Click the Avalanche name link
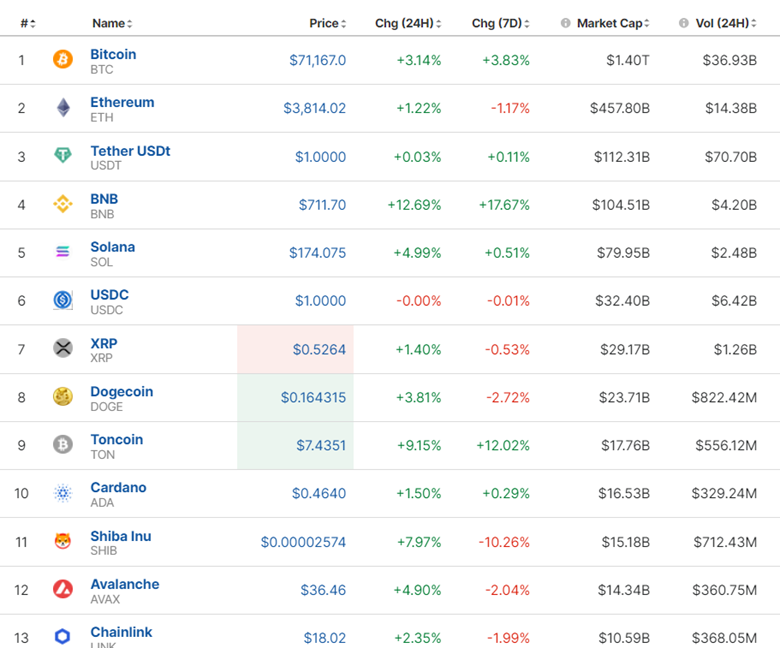The width and height of the screenshot is (780, 648). tap(124, 584)
